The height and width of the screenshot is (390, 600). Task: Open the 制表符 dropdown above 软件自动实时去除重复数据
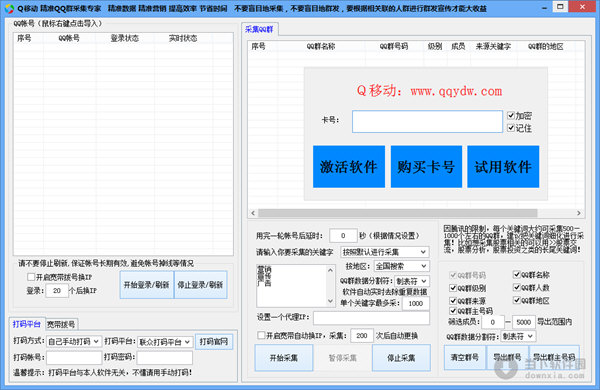tap(412, 281)
